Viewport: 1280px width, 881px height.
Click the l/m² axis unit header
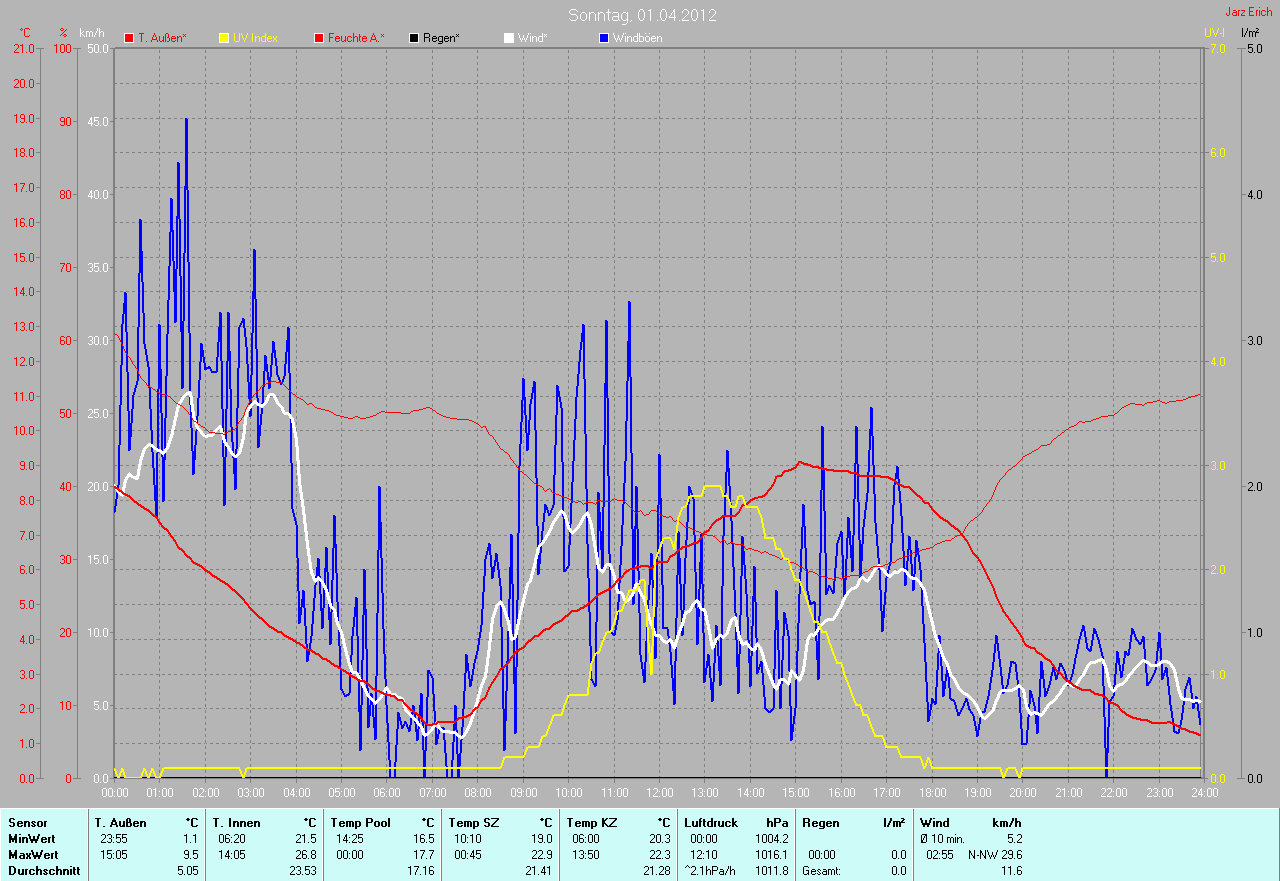click(1249, 33)
